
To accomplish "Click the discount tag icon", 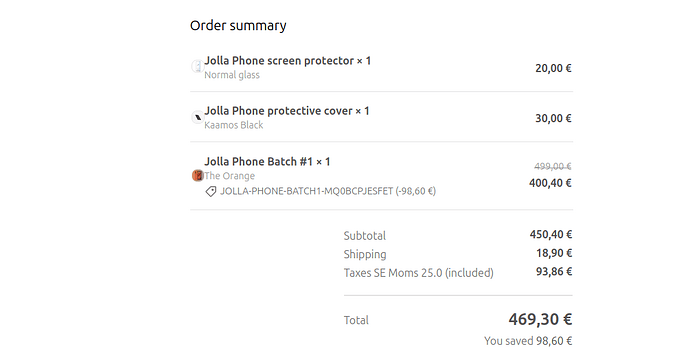I will (211, 192).
